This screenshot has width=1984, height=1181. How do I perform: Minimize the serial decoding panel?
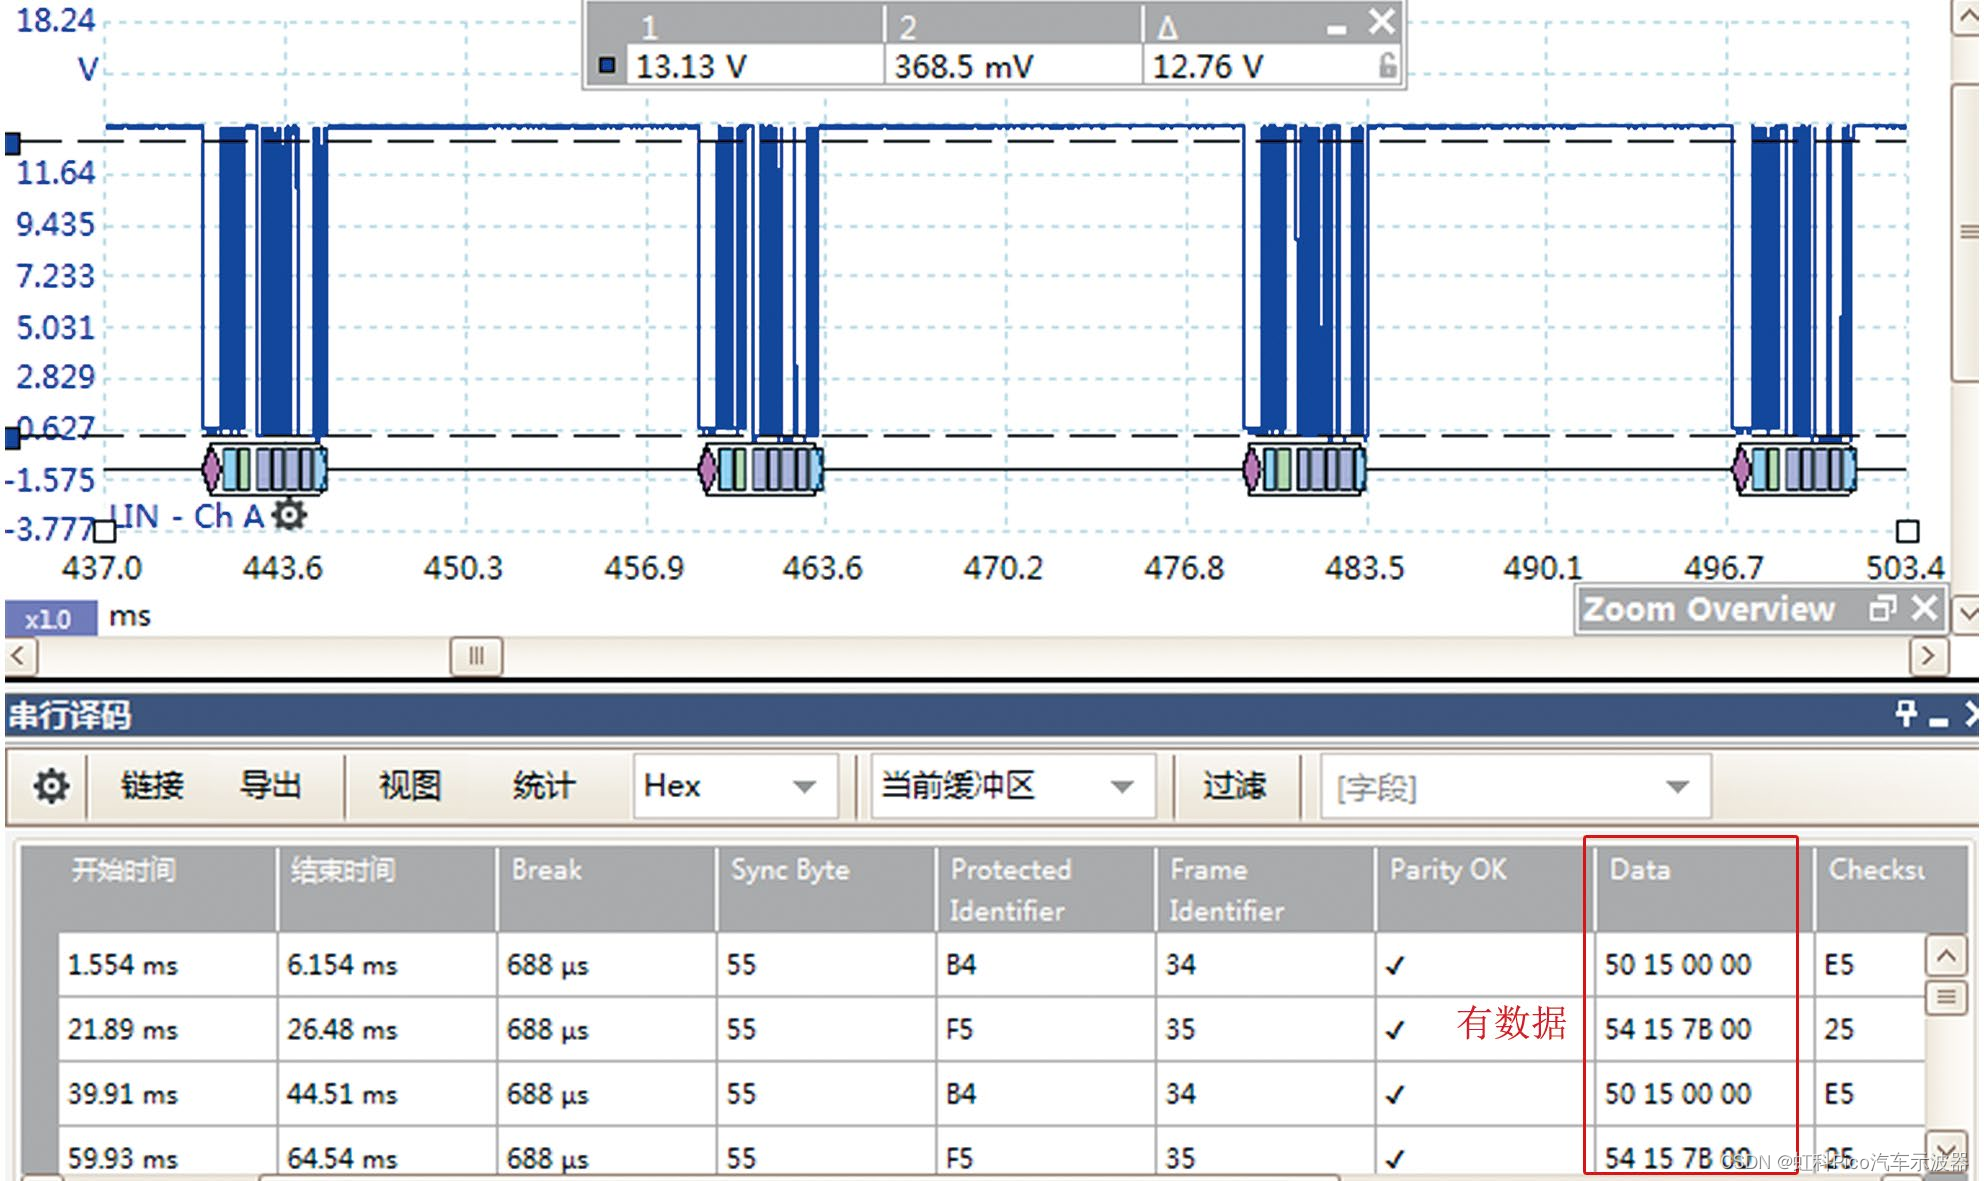(x=1938, y=720)
